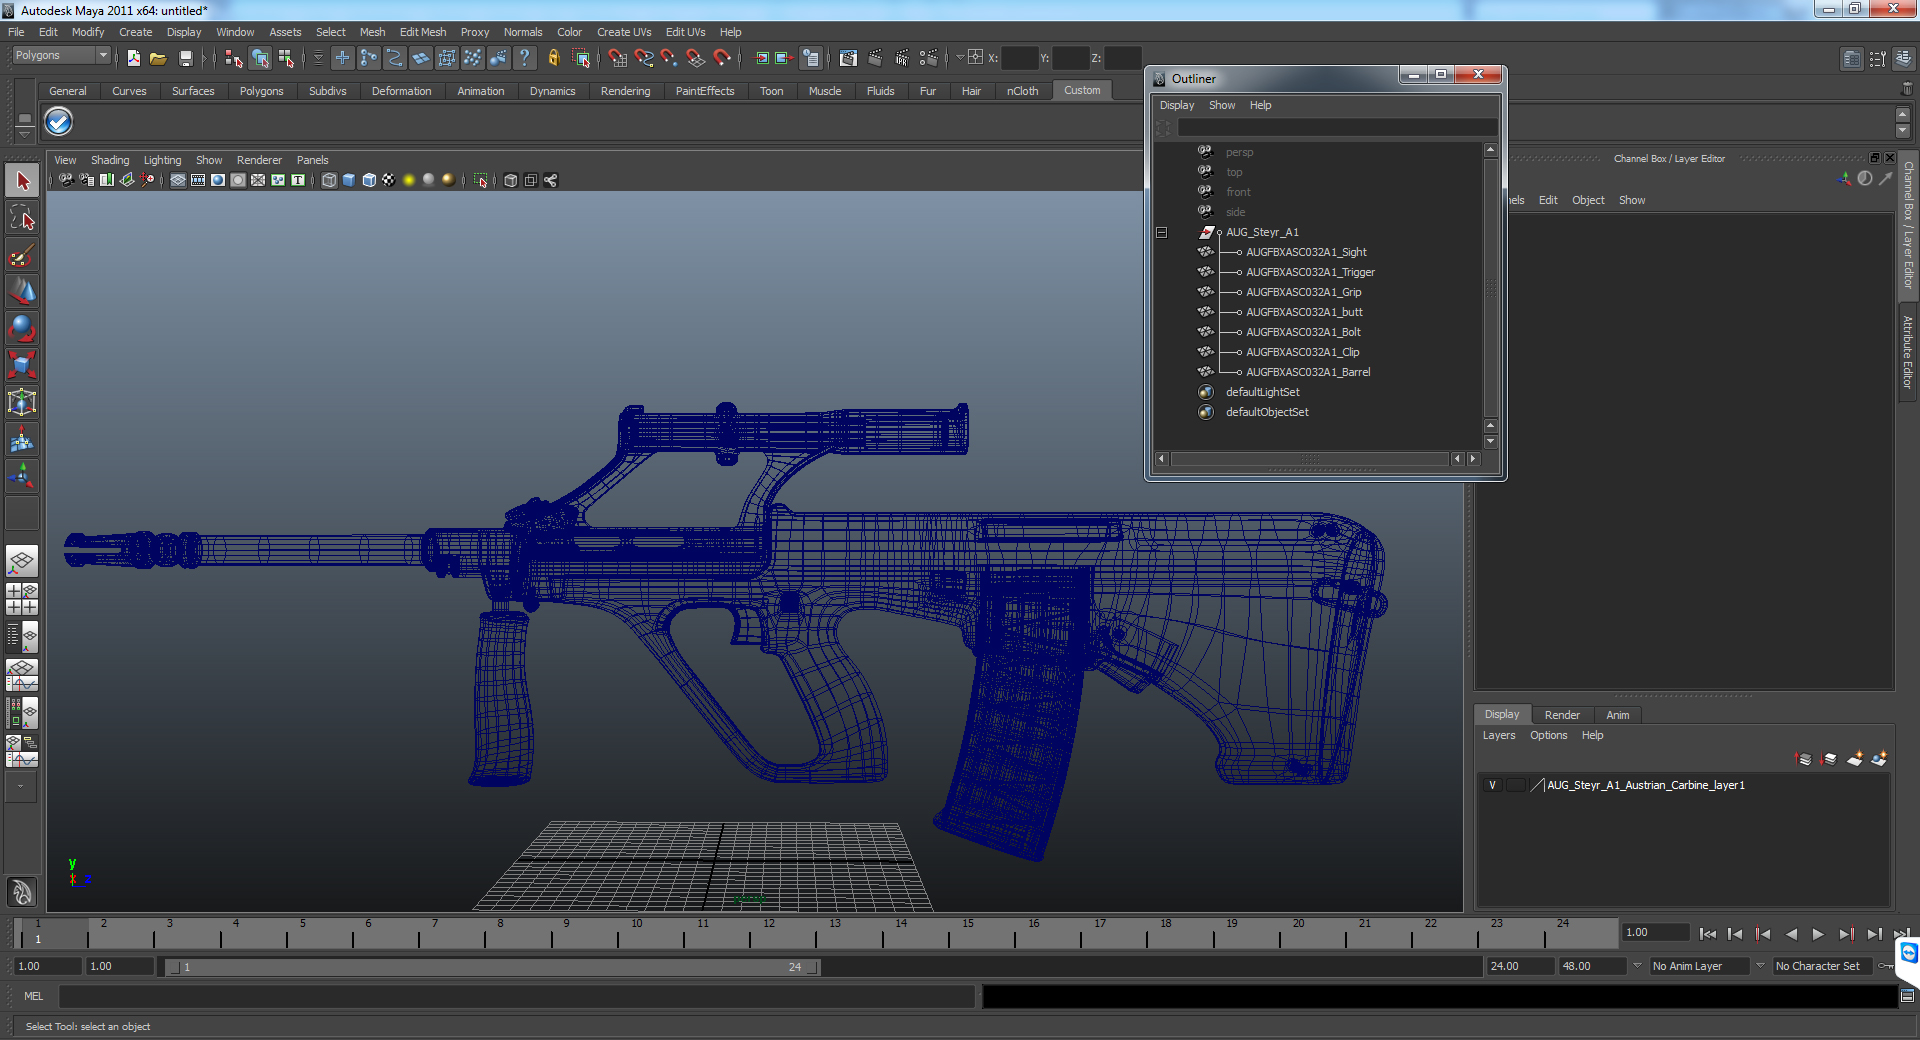Switch to four view layout
The height and width of the screenshot is (1040, 1920).
pyautogui.click(x=22, y=599)
